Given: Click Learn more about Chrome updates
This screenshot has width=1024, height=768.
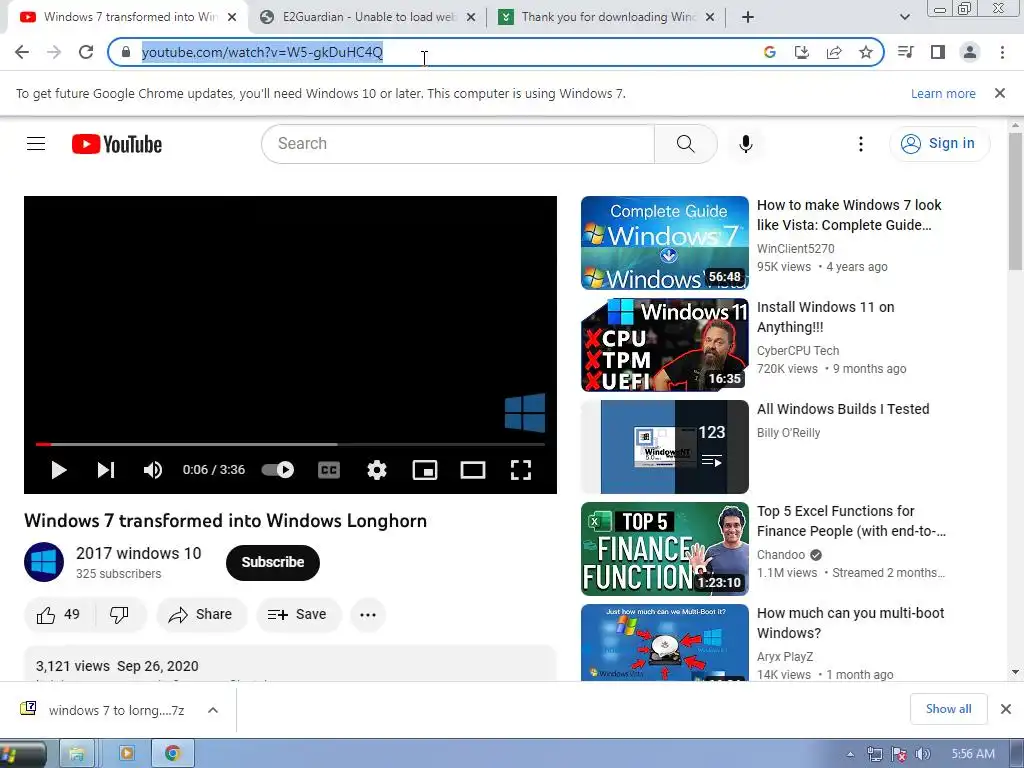Looking at the screenshot, I should (x=943, y=93).
